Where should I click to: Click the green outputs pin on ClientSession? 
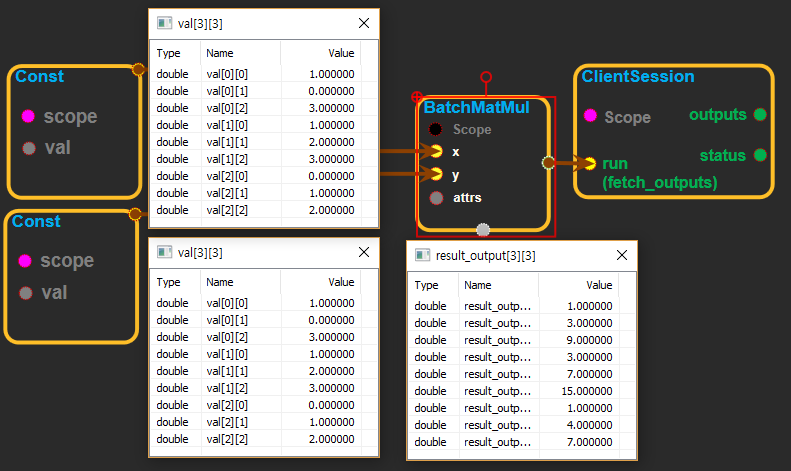(x=760, y=115)
